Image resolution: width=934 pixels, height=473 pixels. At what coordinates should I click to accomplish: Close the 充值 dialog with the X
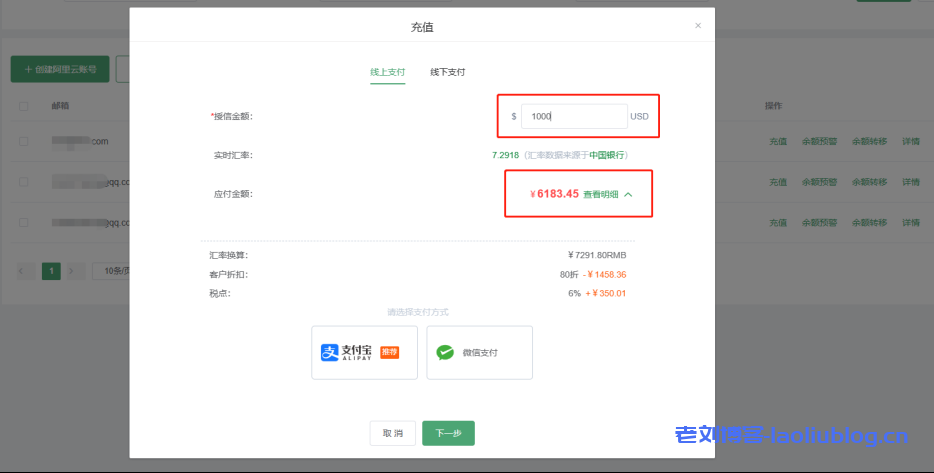[x=698, y=26]
